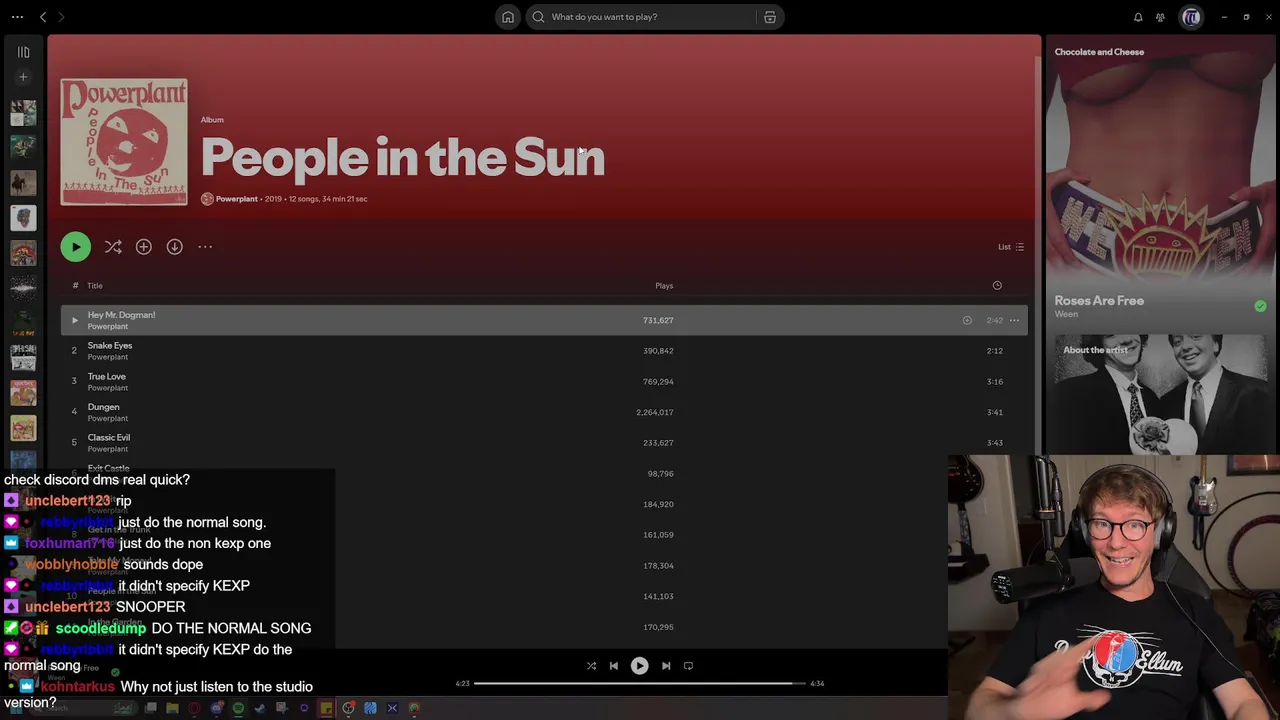Open more options for Hey Mr. Dogman!
The image size is (1280, 720).
click(x=1014, y=320)
